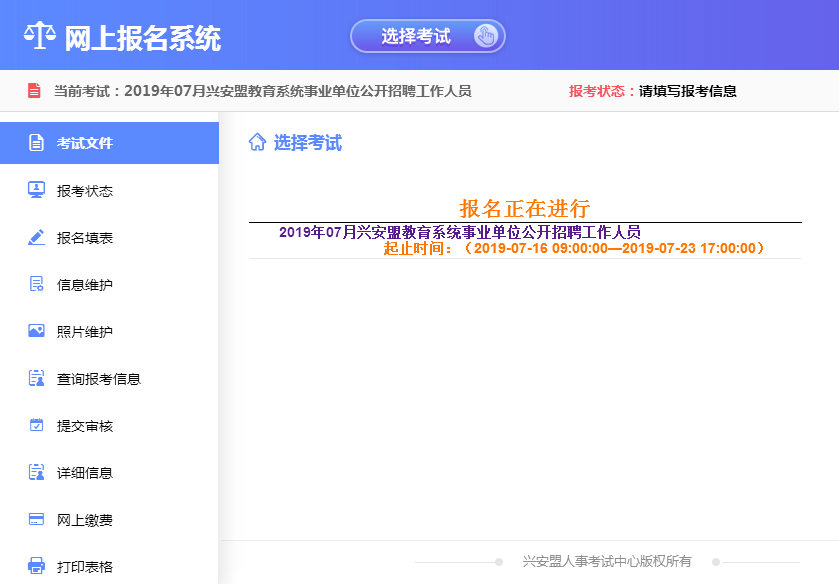This screenshot has width=839, height=584.
Task: Go to 查询报考信息 menu entry
Action: point(98,379)
